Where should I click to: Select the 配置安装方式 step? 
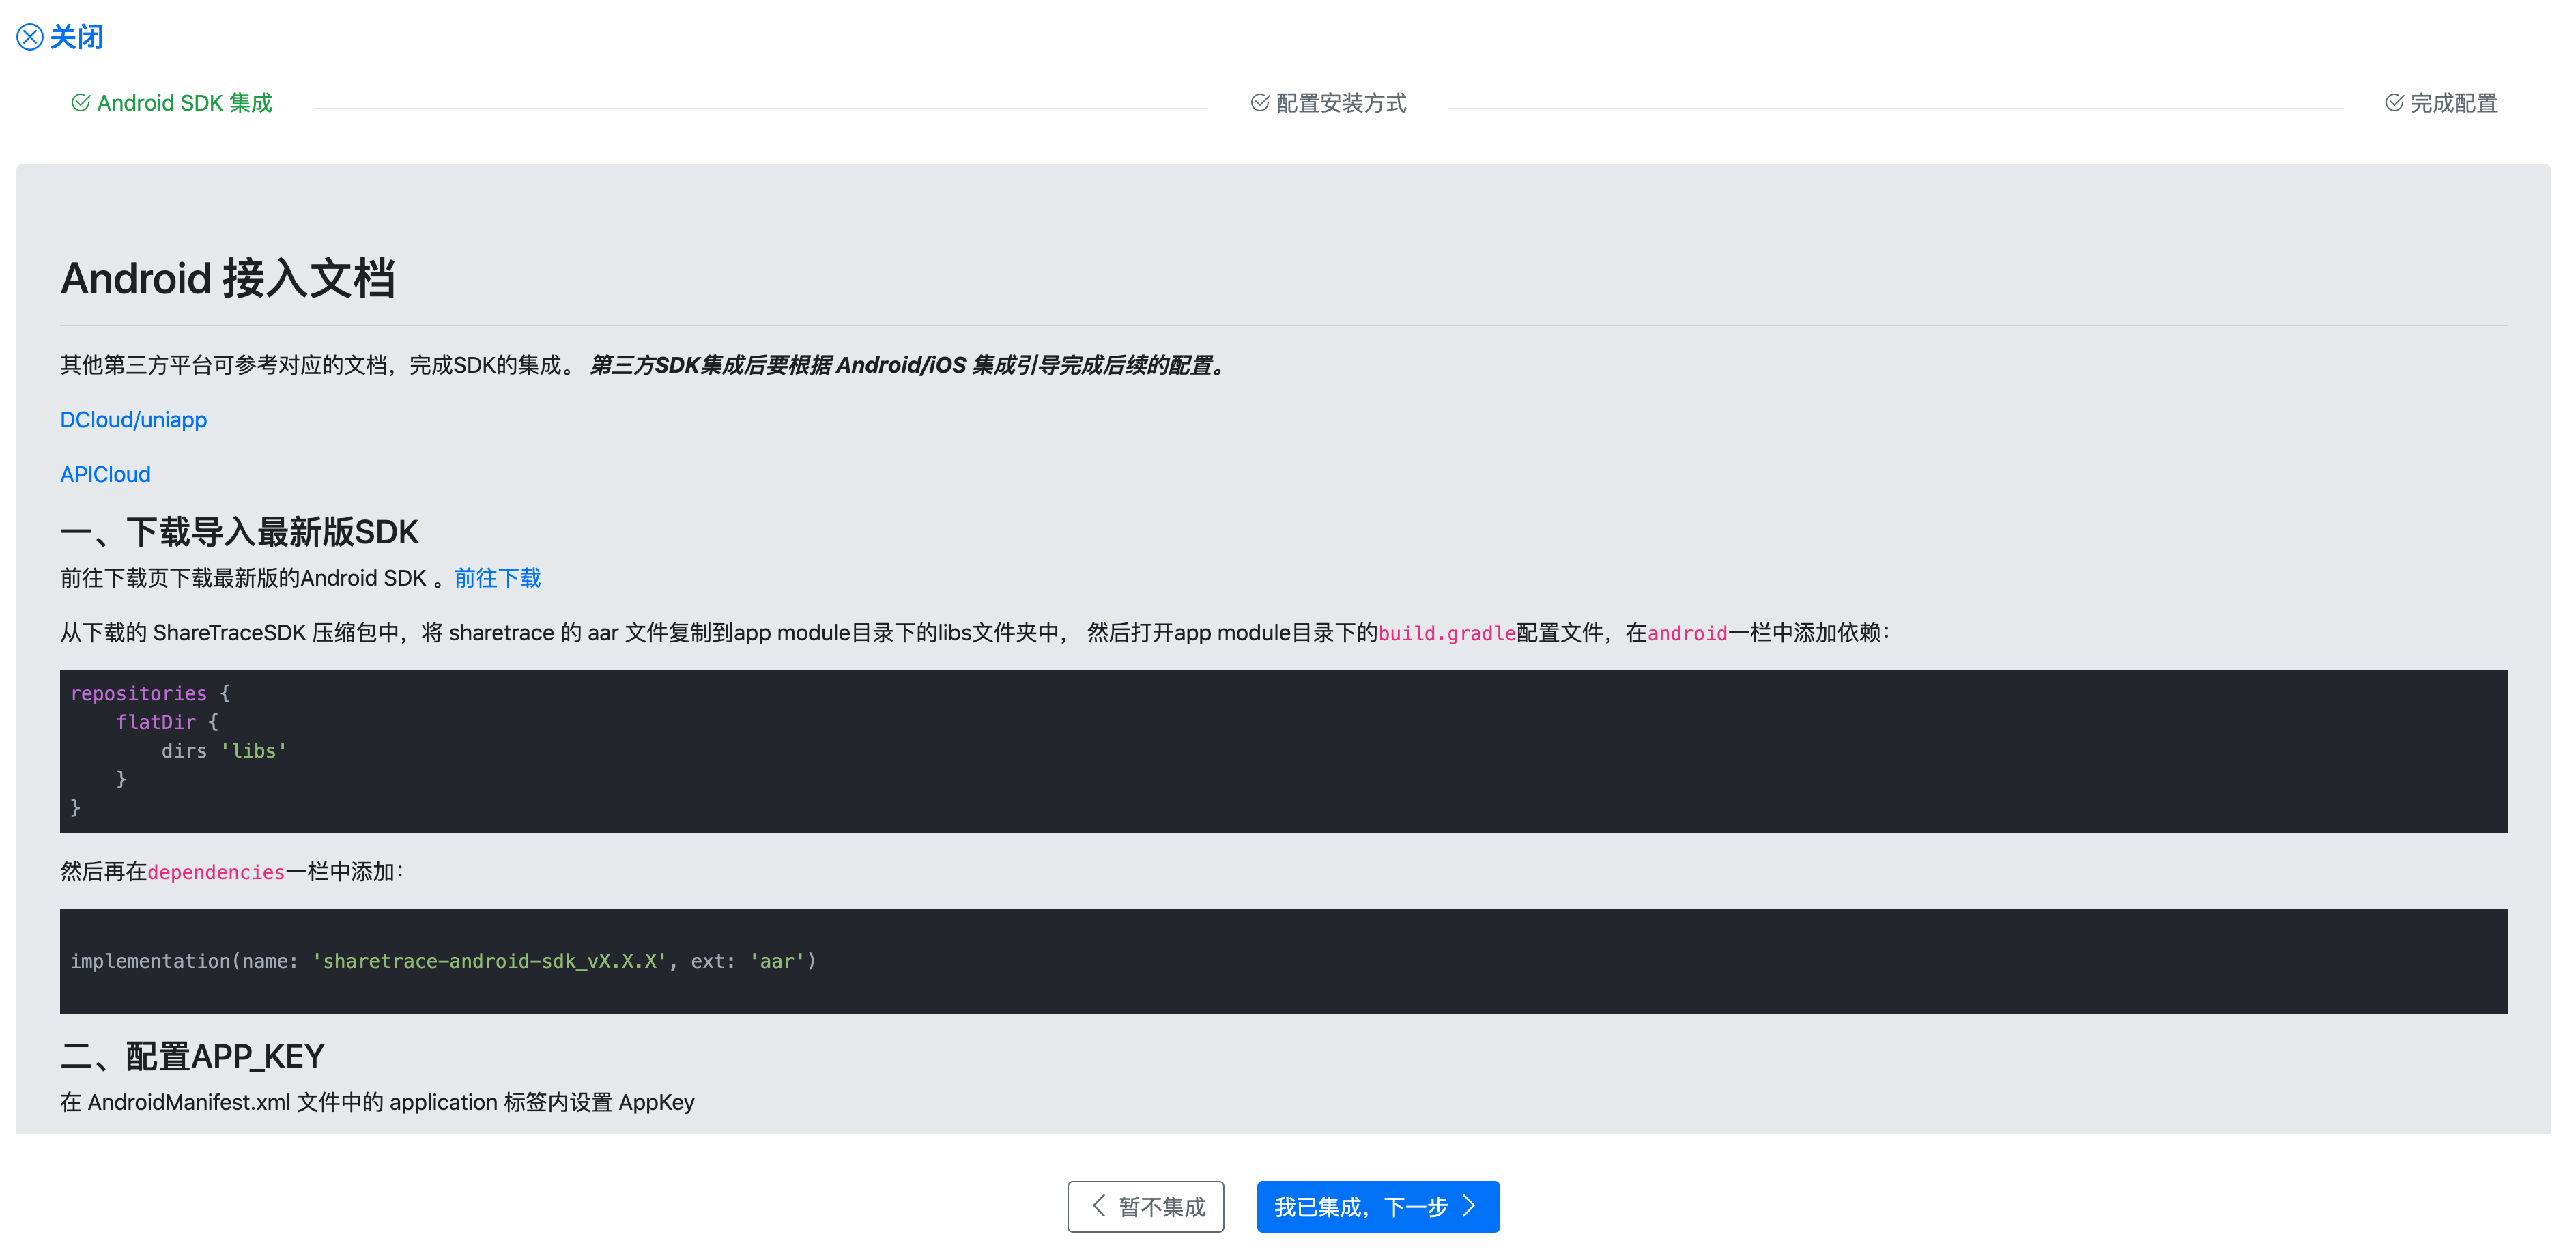click(x=1341, y=103)
